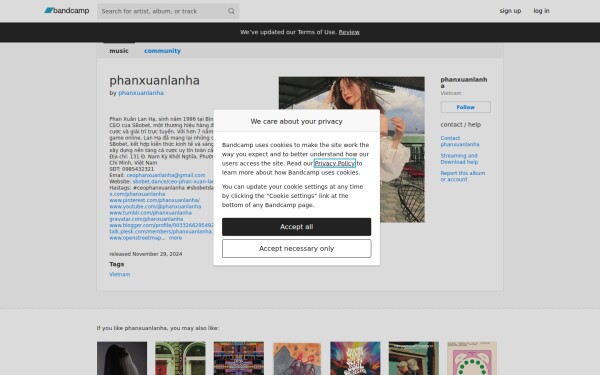
Task: Open the youtube.com/@phanxuanlanha link
Action: [x=155, y=206]
